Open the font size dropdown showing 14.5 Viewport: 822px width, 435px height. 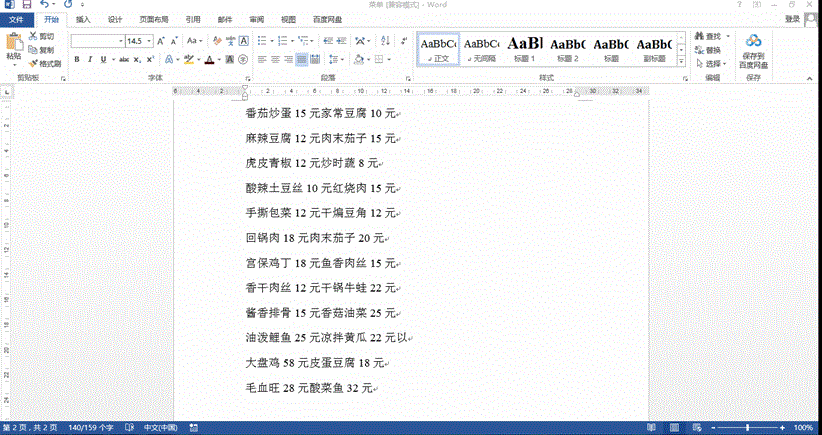tap(149, 41)
